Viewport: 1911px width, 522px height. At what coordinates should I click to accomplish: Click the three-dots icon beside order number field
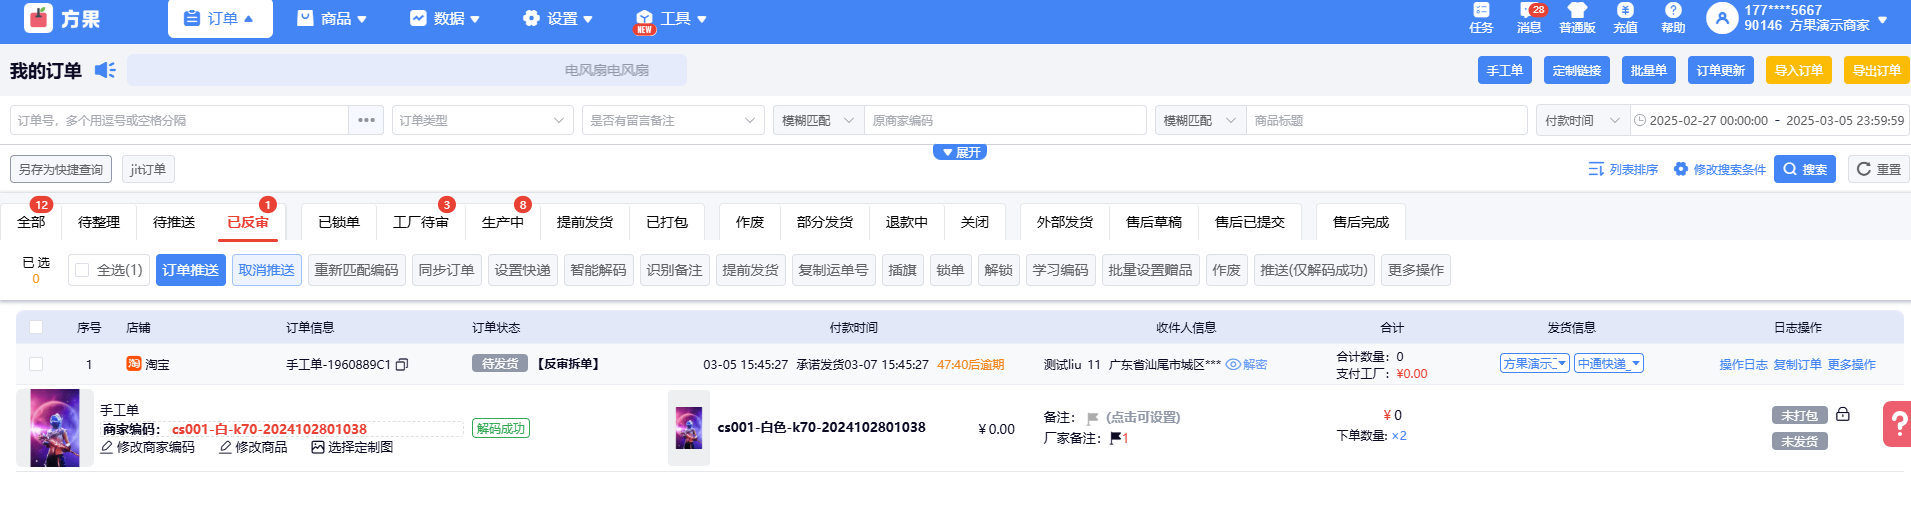point(366,120)
